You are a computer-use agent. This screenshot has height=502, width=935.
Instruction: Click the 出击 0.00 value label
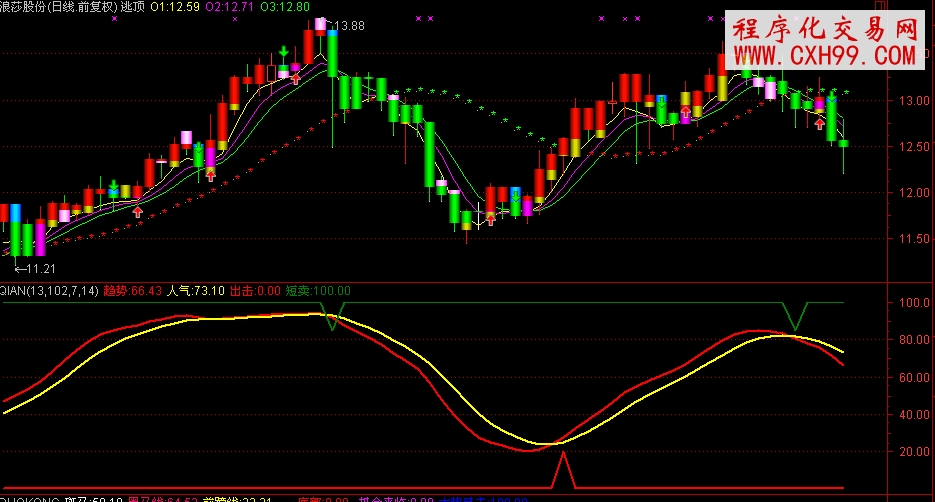[255, 291]
